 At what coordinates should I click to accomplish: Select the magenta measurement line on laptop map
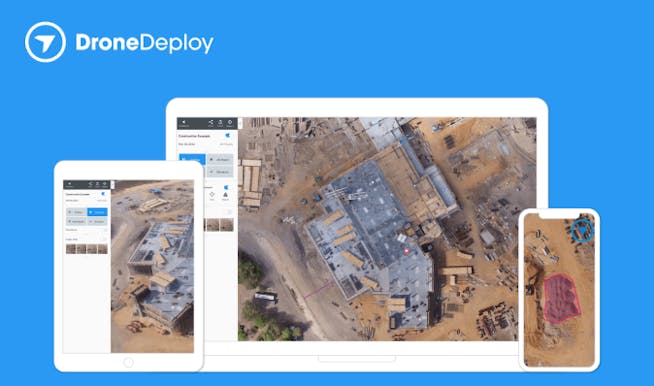318,290
